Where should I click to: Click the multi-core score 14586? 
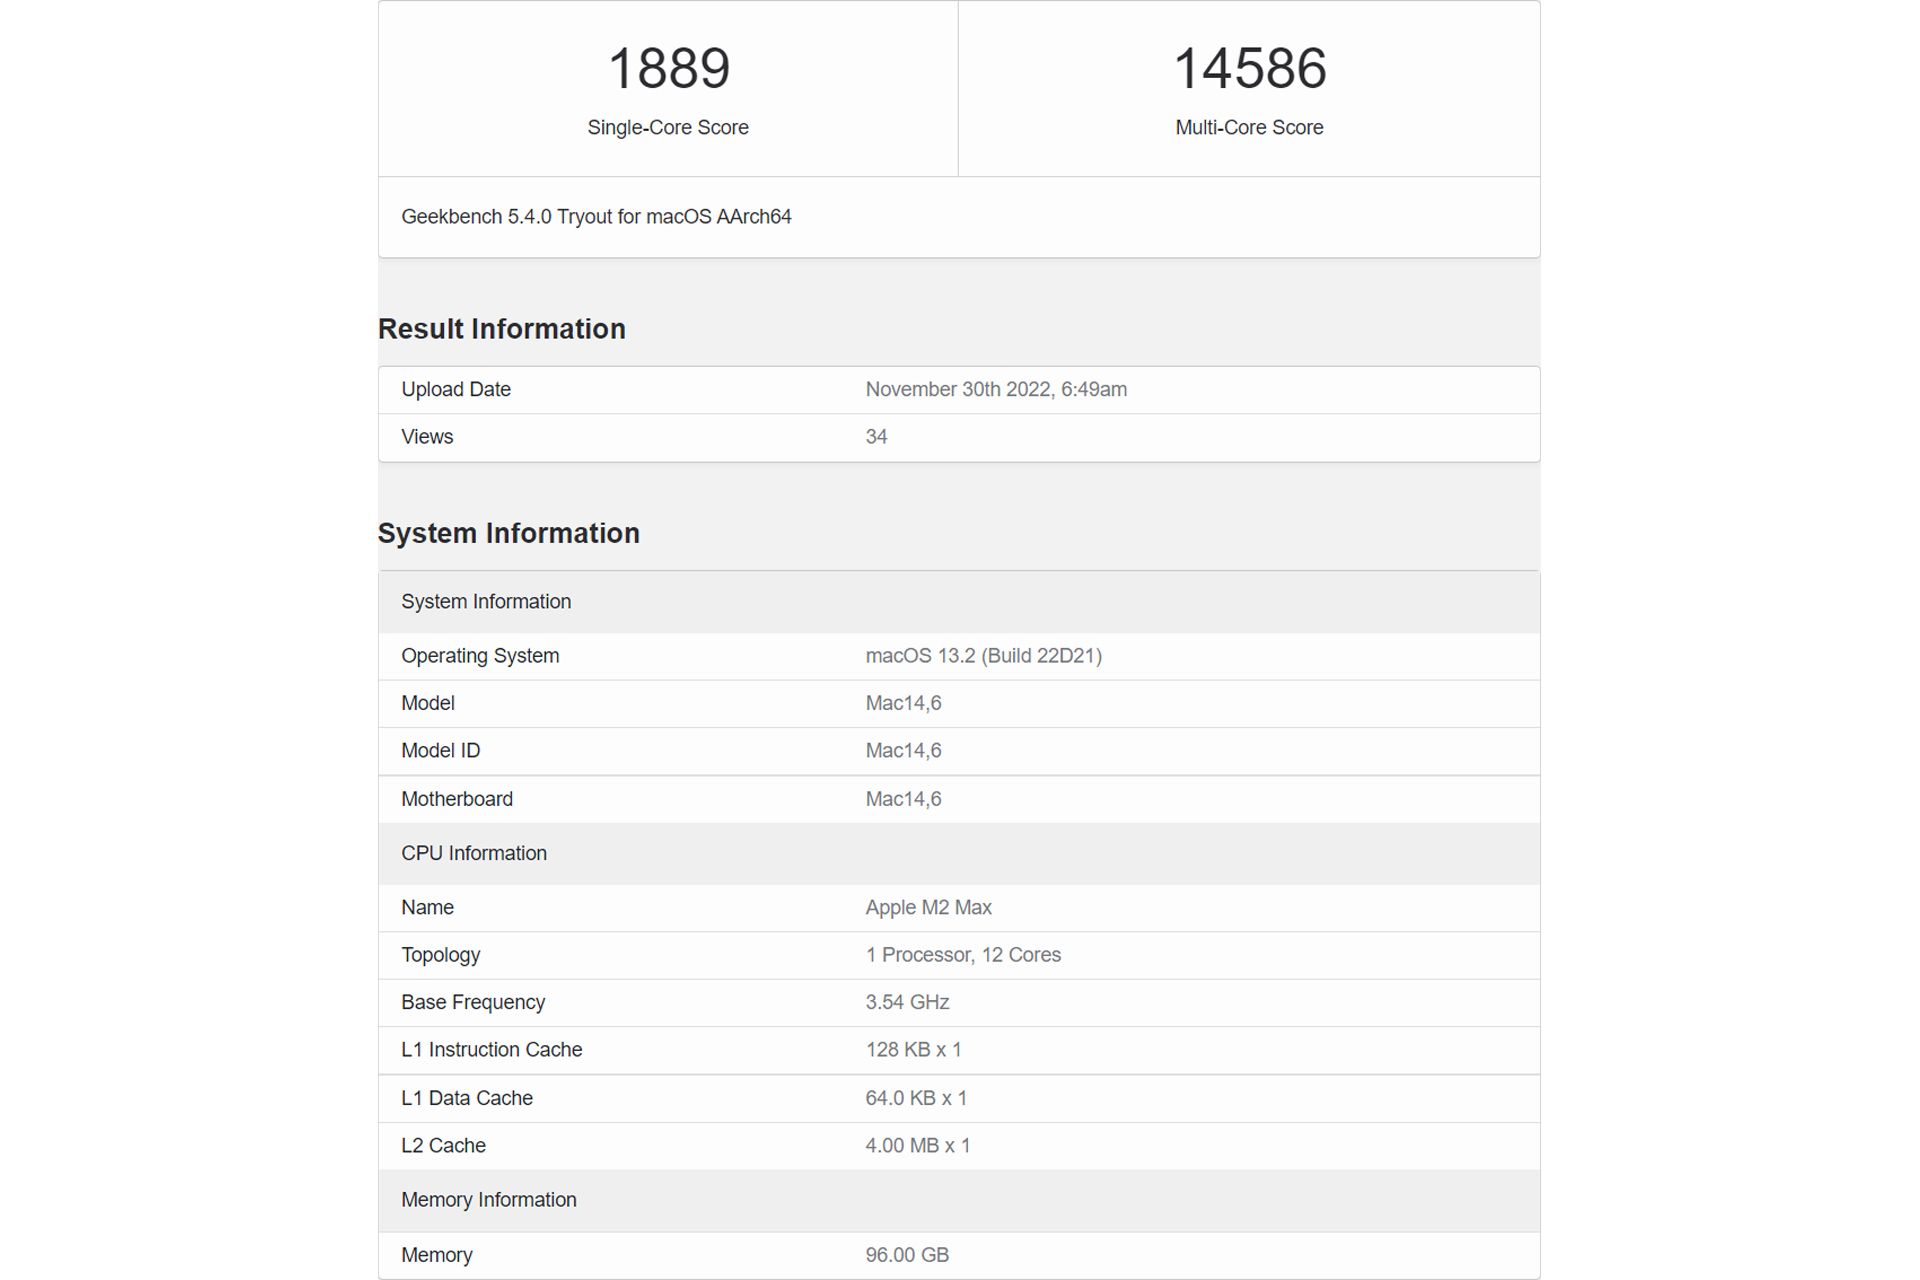pos(1249,69)
